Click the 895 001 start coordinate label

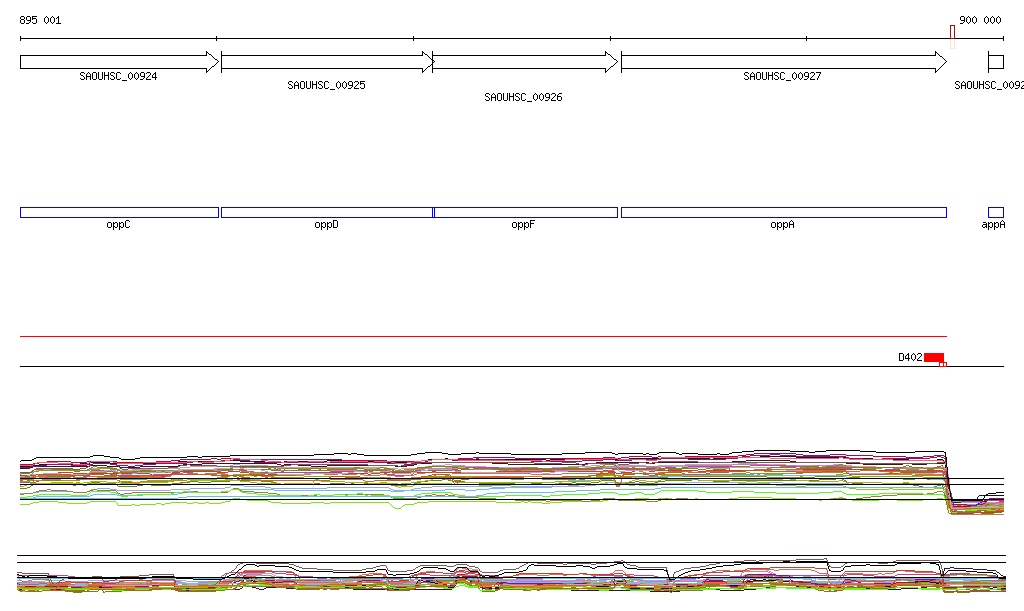(40, 20)
